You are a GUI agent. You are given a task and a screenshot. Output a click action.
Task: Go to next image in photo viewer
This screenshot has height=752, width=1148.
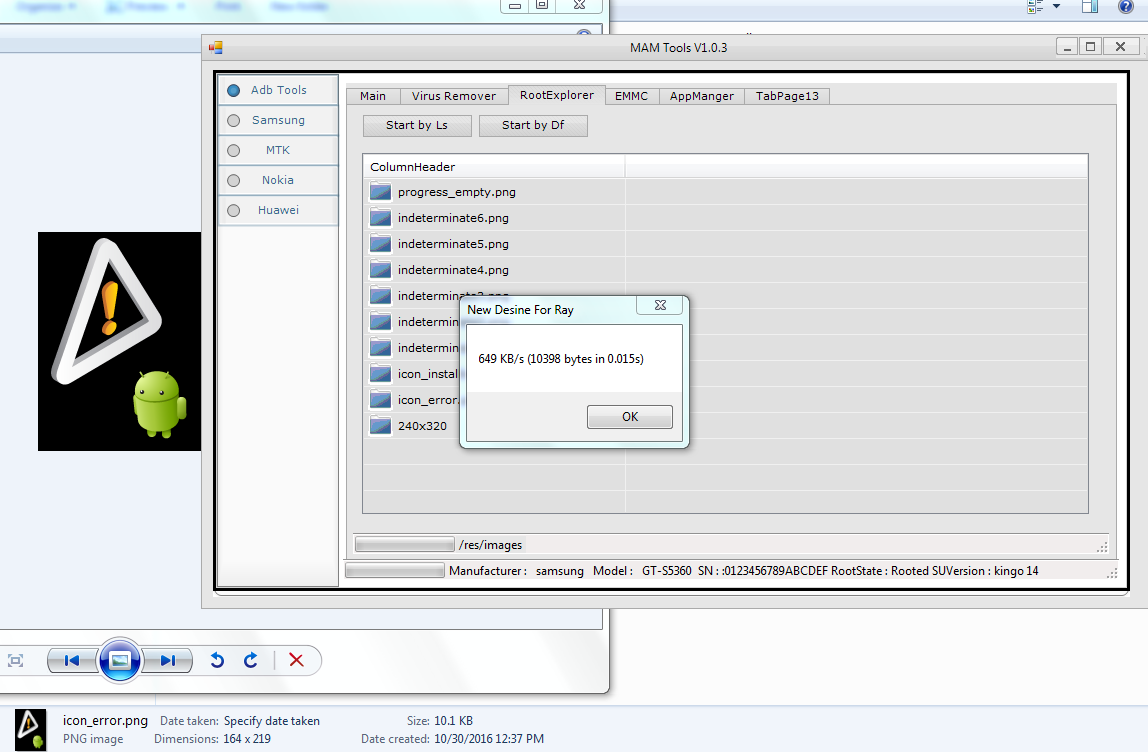click(168, 660)
